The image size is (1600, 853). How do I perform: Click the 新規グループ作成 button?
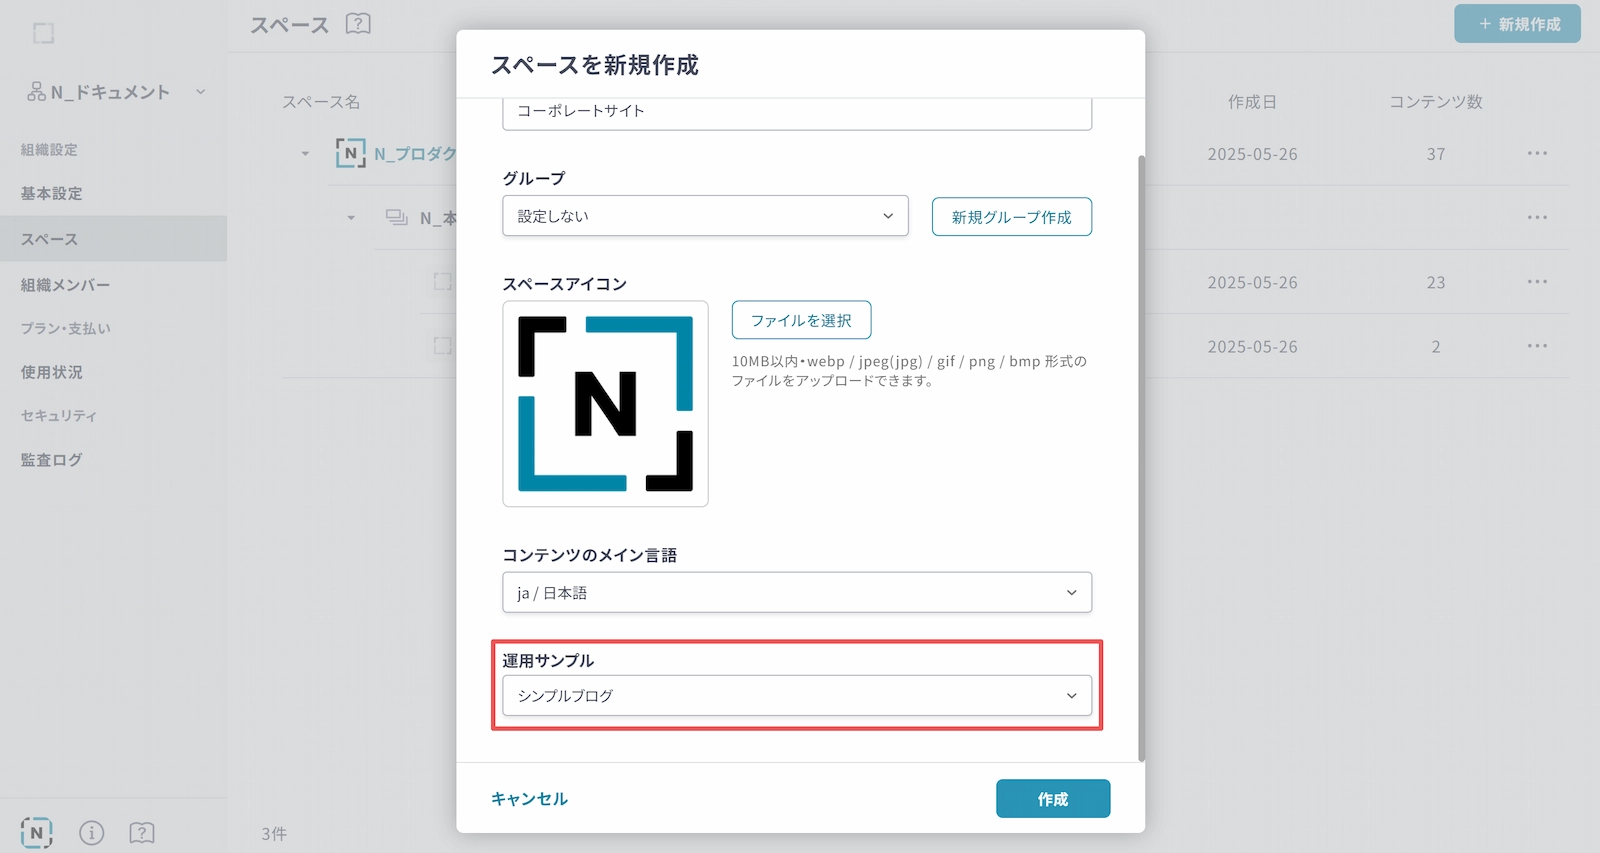[x=1011, y=217]
